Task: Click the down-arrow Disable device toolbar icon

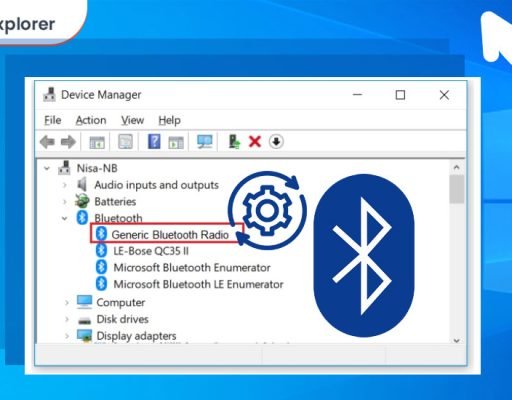Action: pos(276,142)
